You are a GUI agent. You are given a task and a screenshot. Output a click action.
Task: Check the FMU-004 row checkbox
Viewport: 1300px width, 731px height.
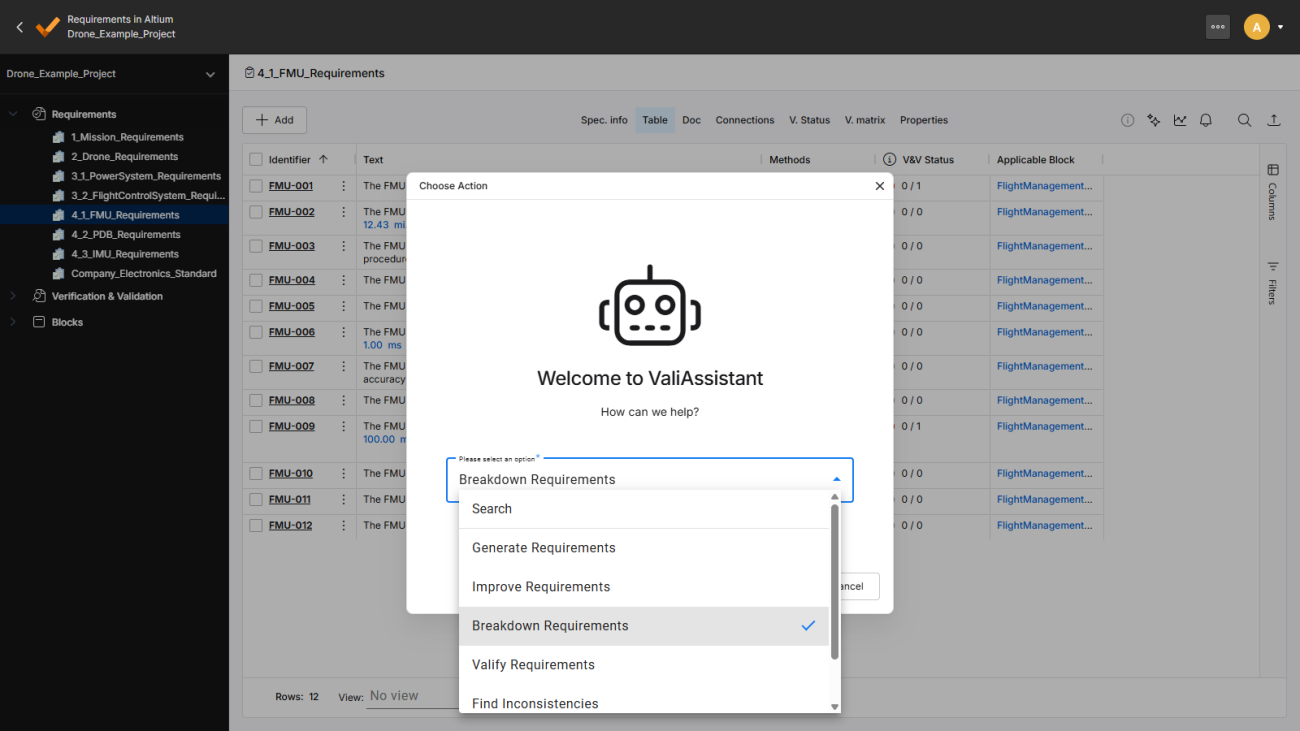[256, 280]
